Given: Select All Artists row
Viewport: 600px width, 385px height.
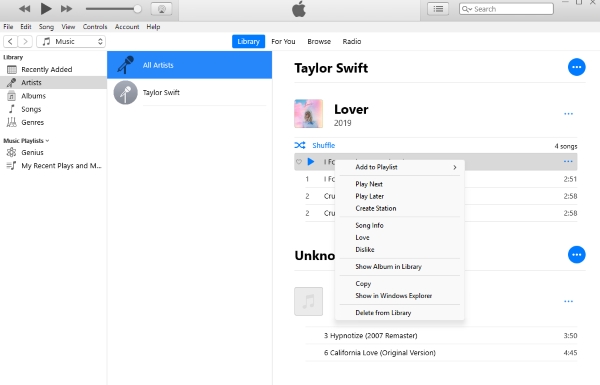Looking at the screenshot, I should 189,65.
